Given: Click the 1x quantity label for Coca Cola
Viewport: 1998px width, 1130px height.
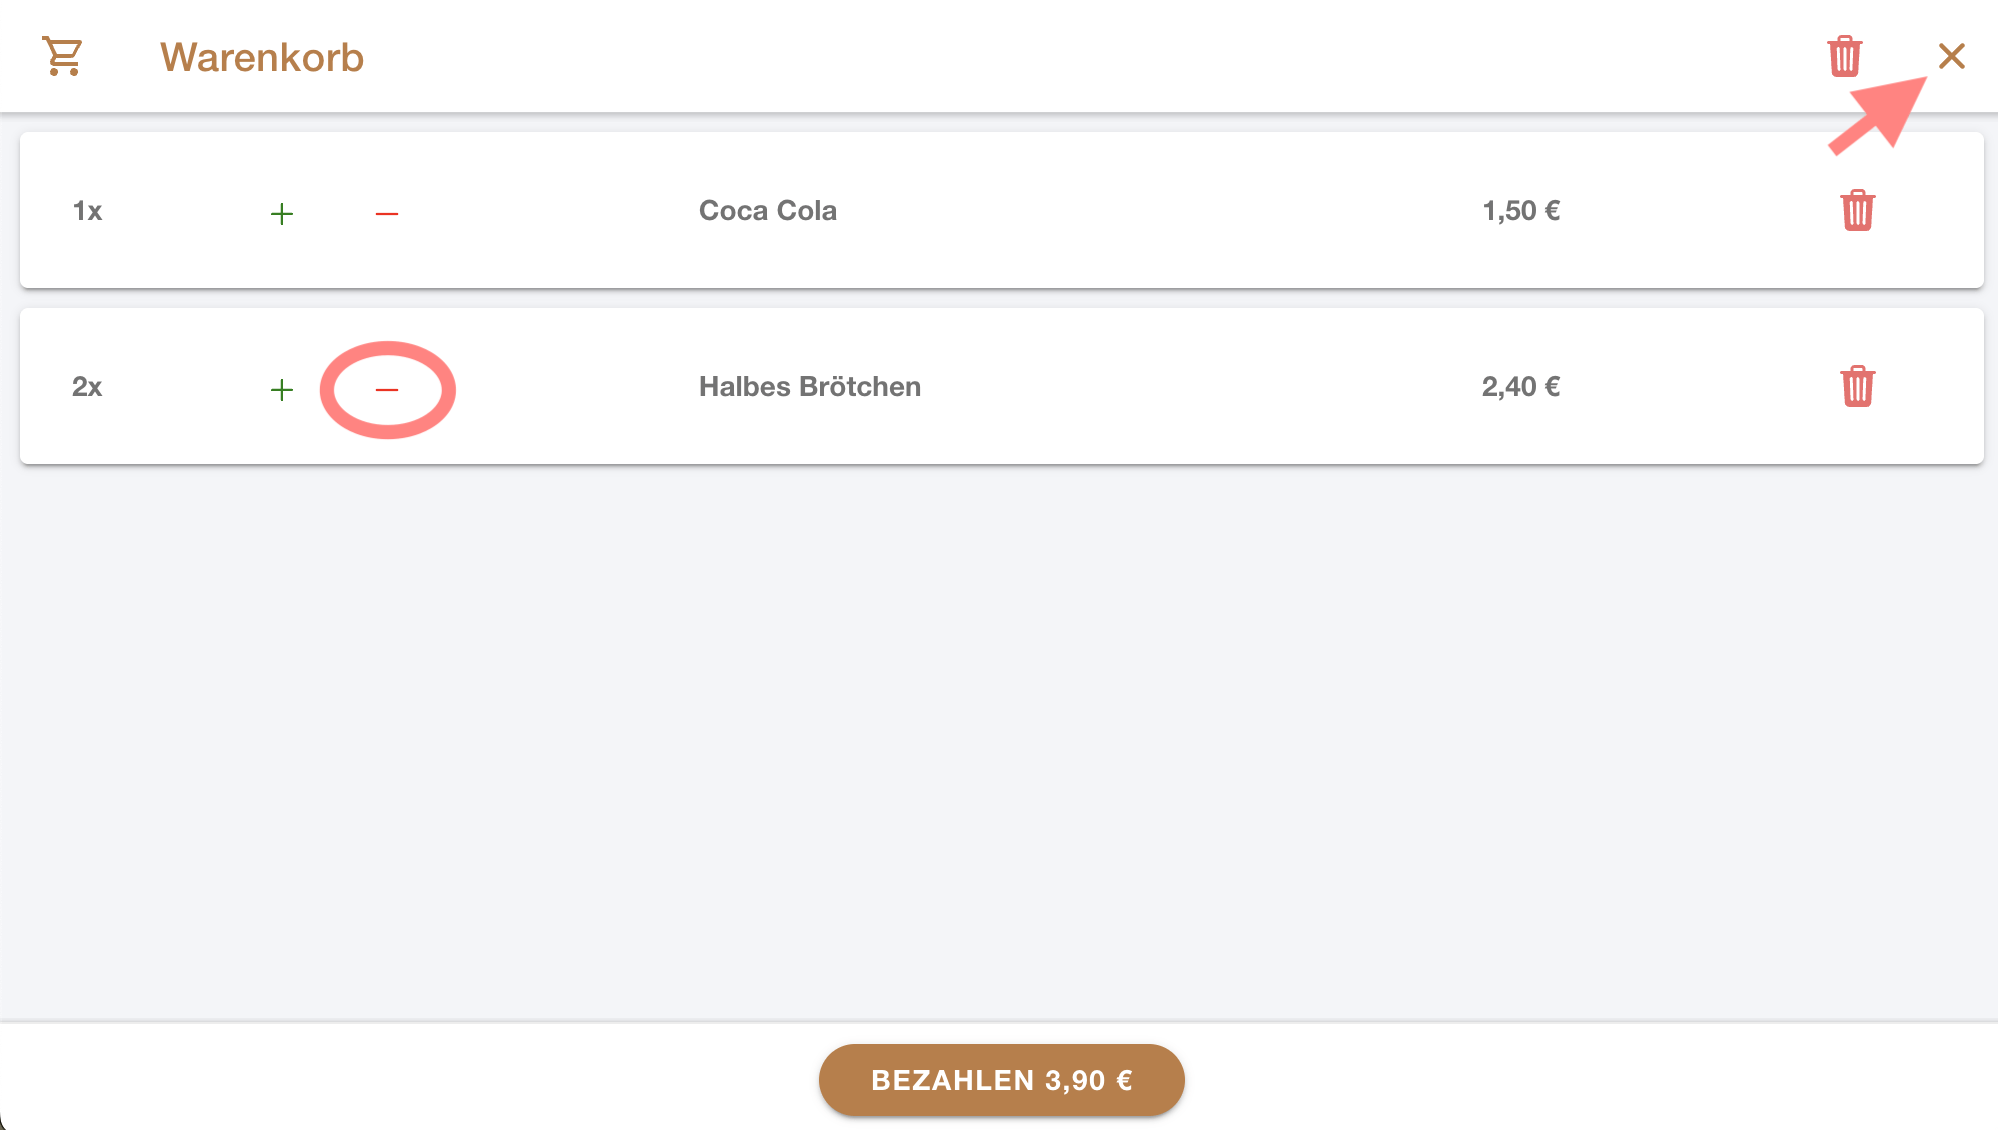Looking at the screenshot, I should [x=87, y=211].
